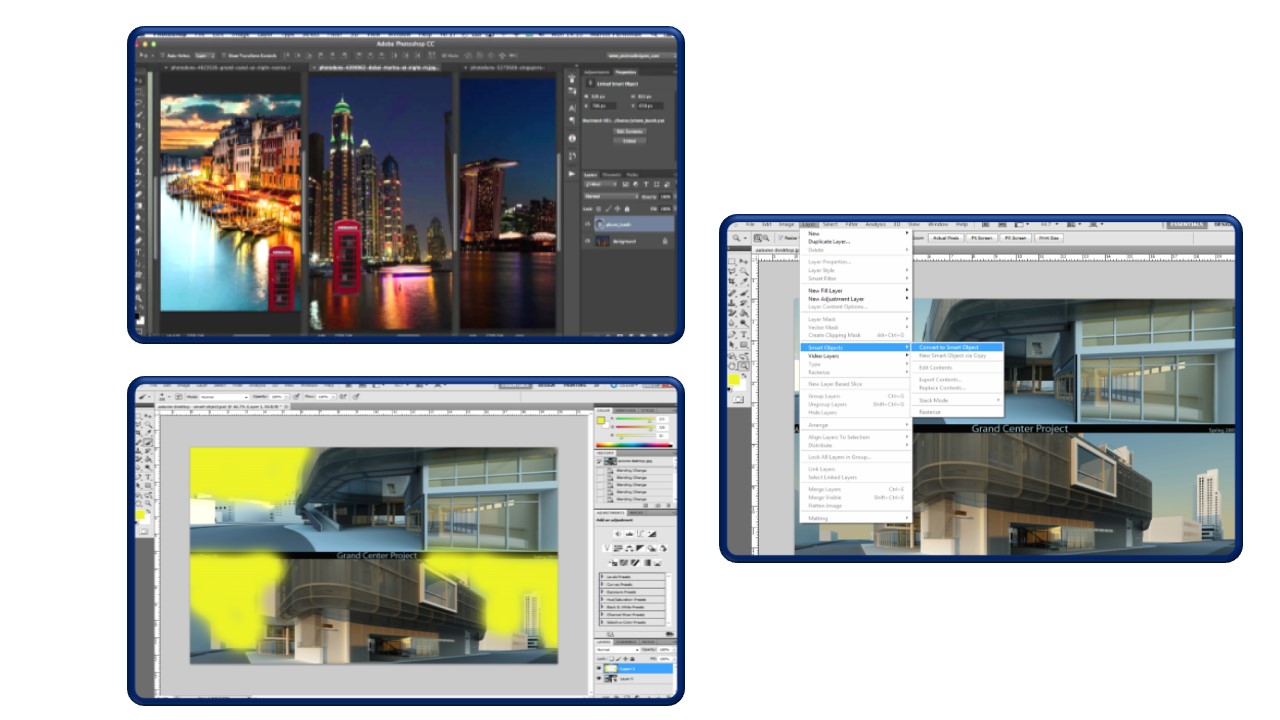Click the color spectrum ramp in Color panel
Screen dimensions: 1280x720
(635, 445)
